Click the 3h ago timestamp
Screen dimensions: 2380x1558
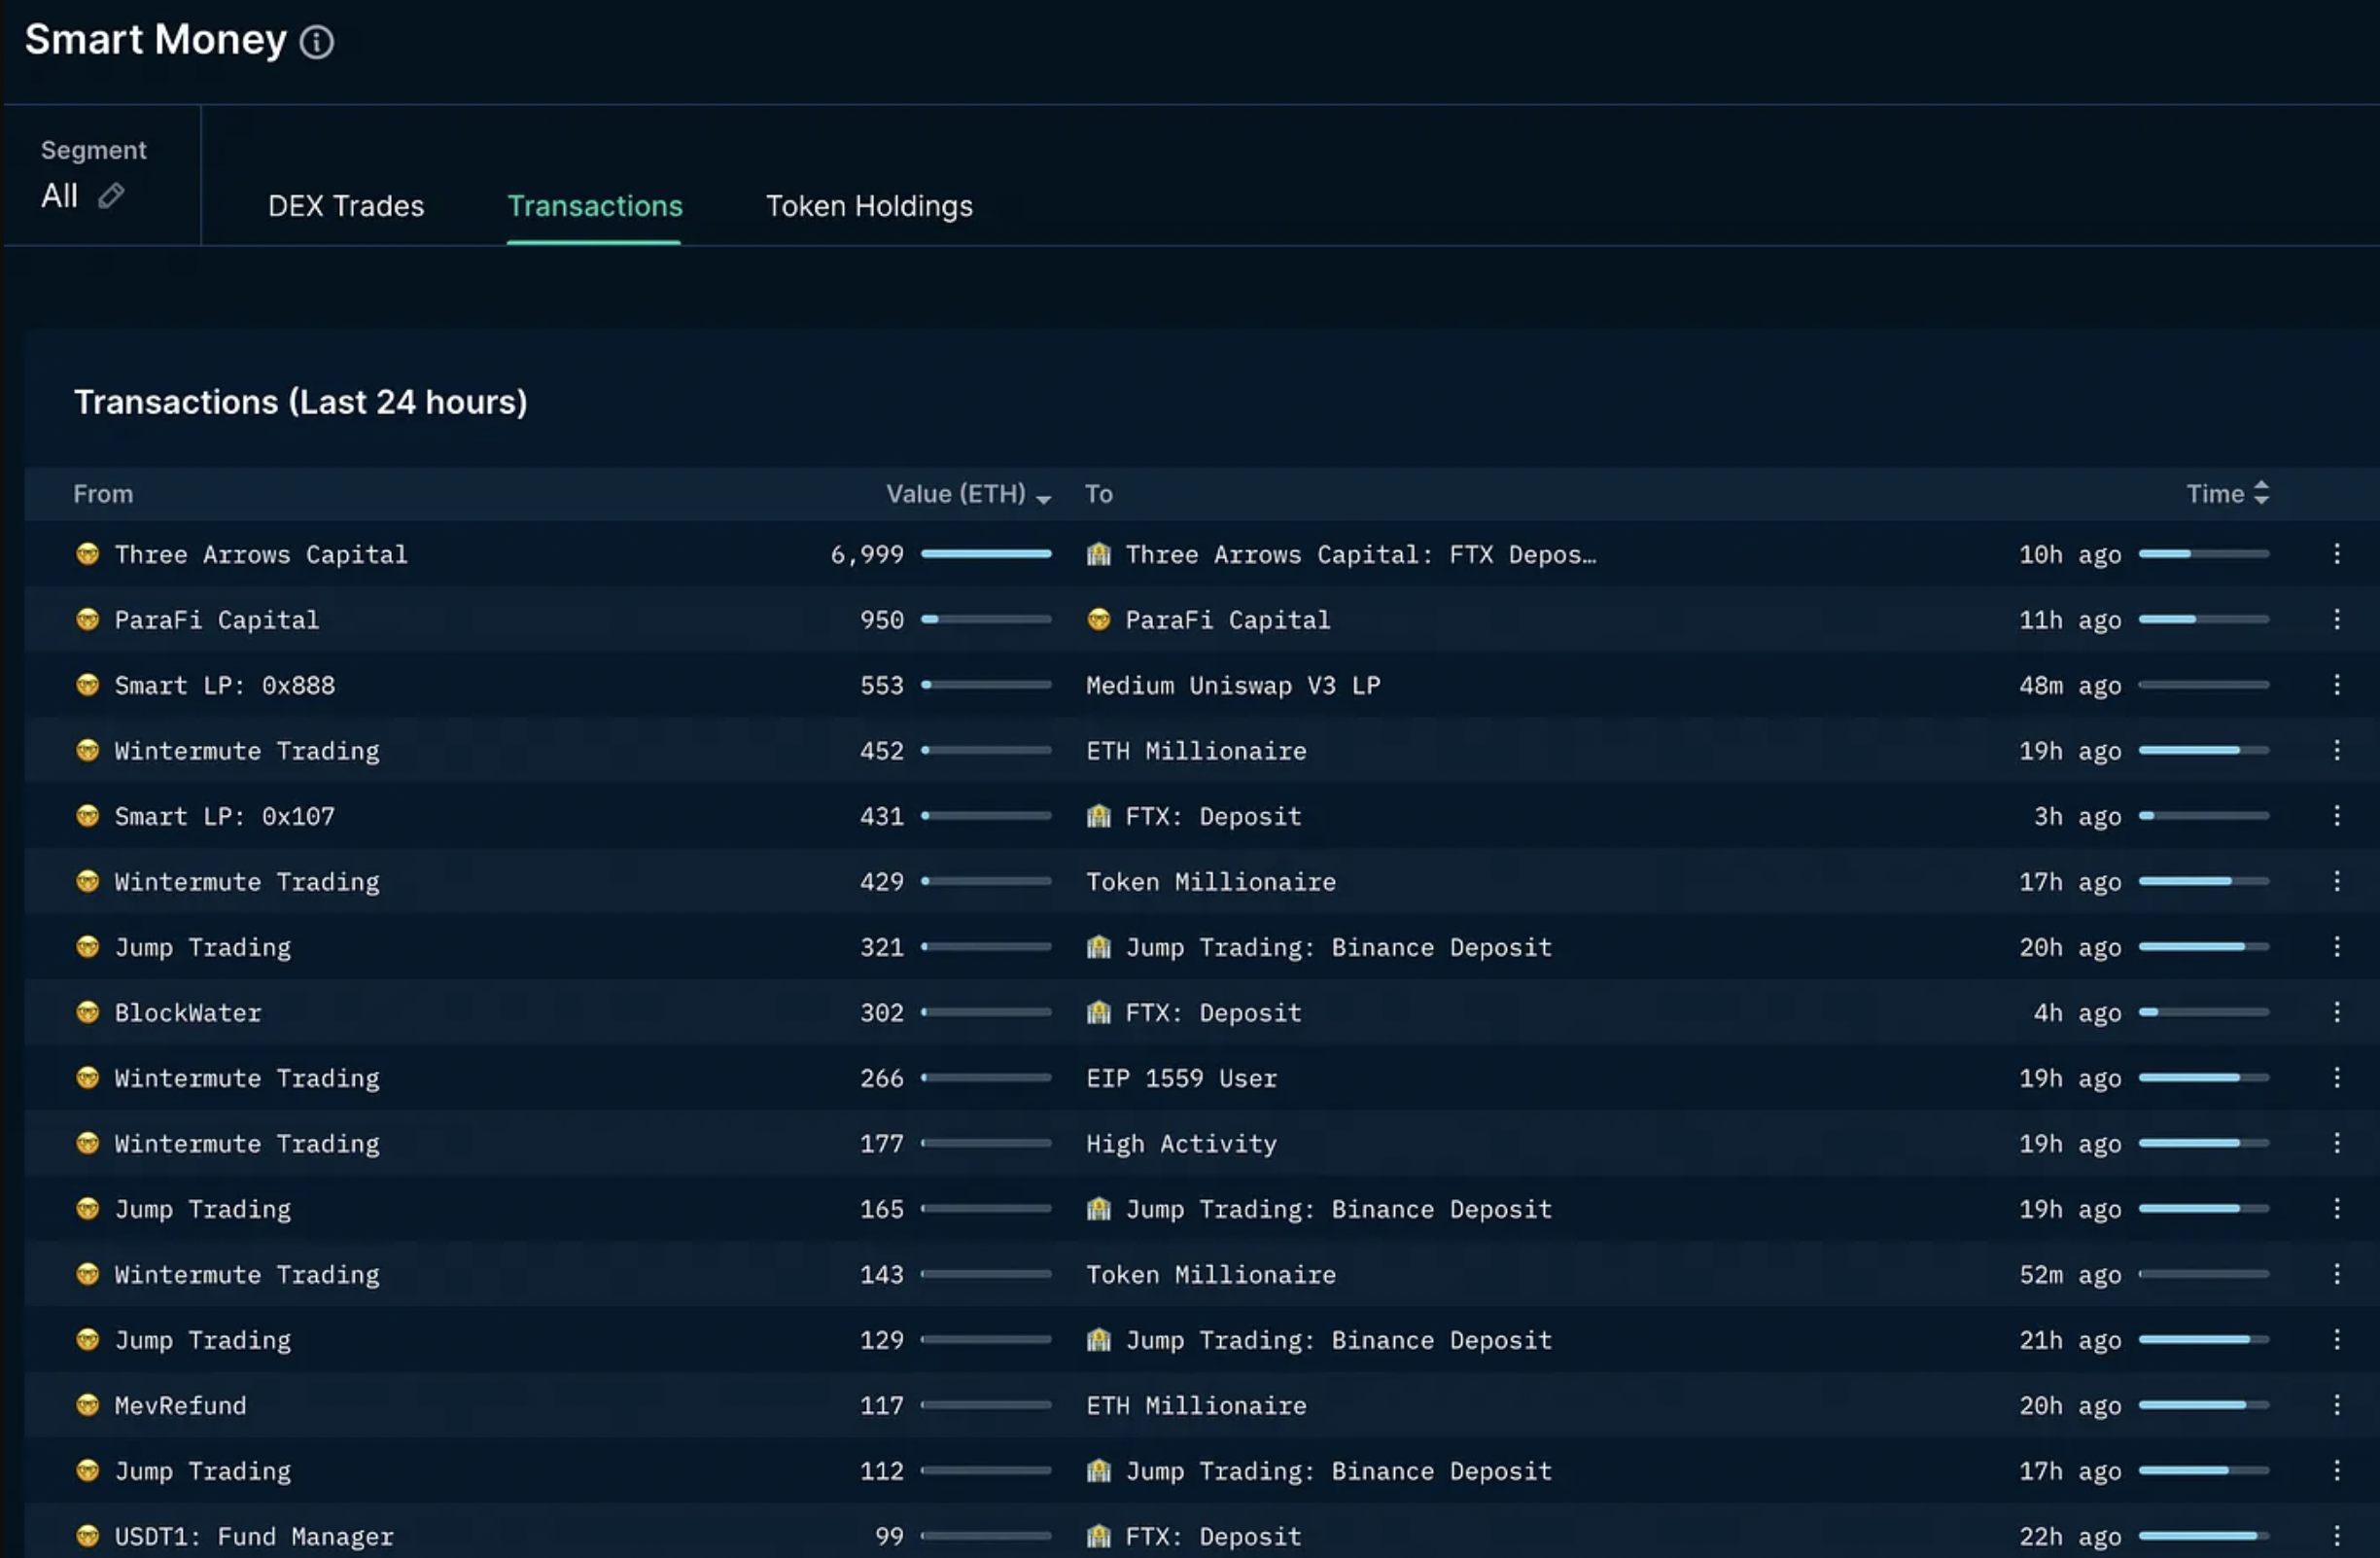click(x=2077, y=817)
